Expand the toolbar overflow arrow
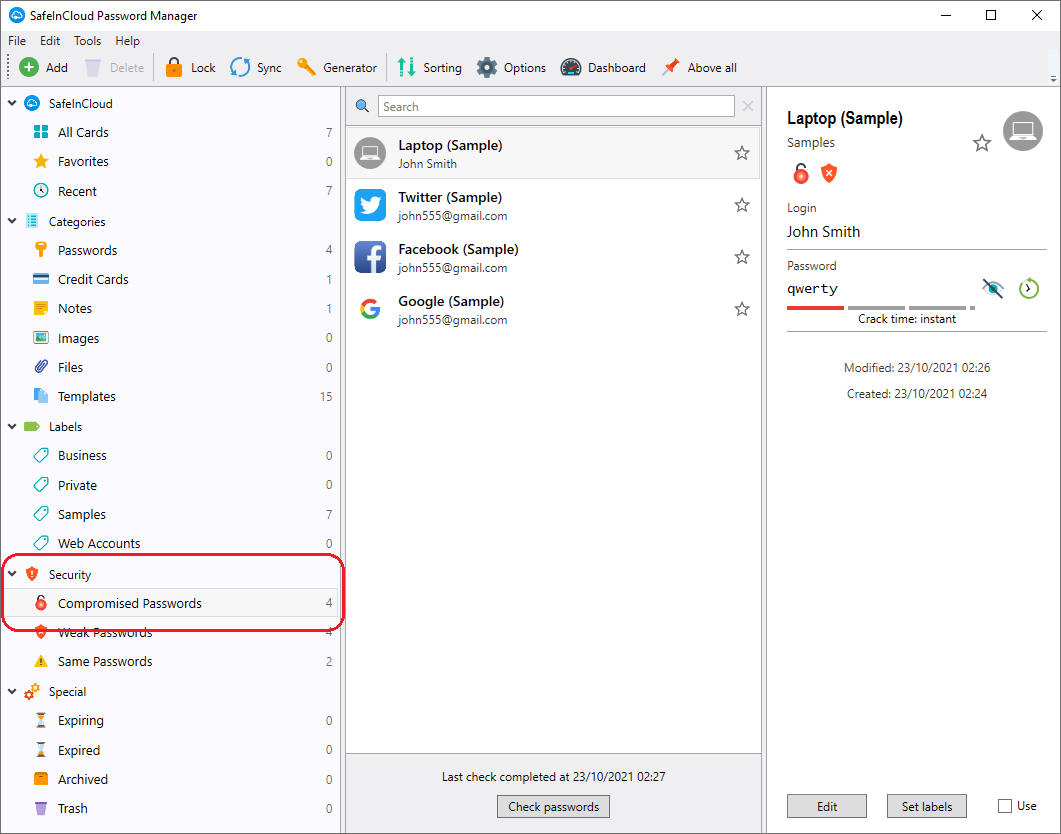Screen dimensions: 1061x834 (1053, 78)
